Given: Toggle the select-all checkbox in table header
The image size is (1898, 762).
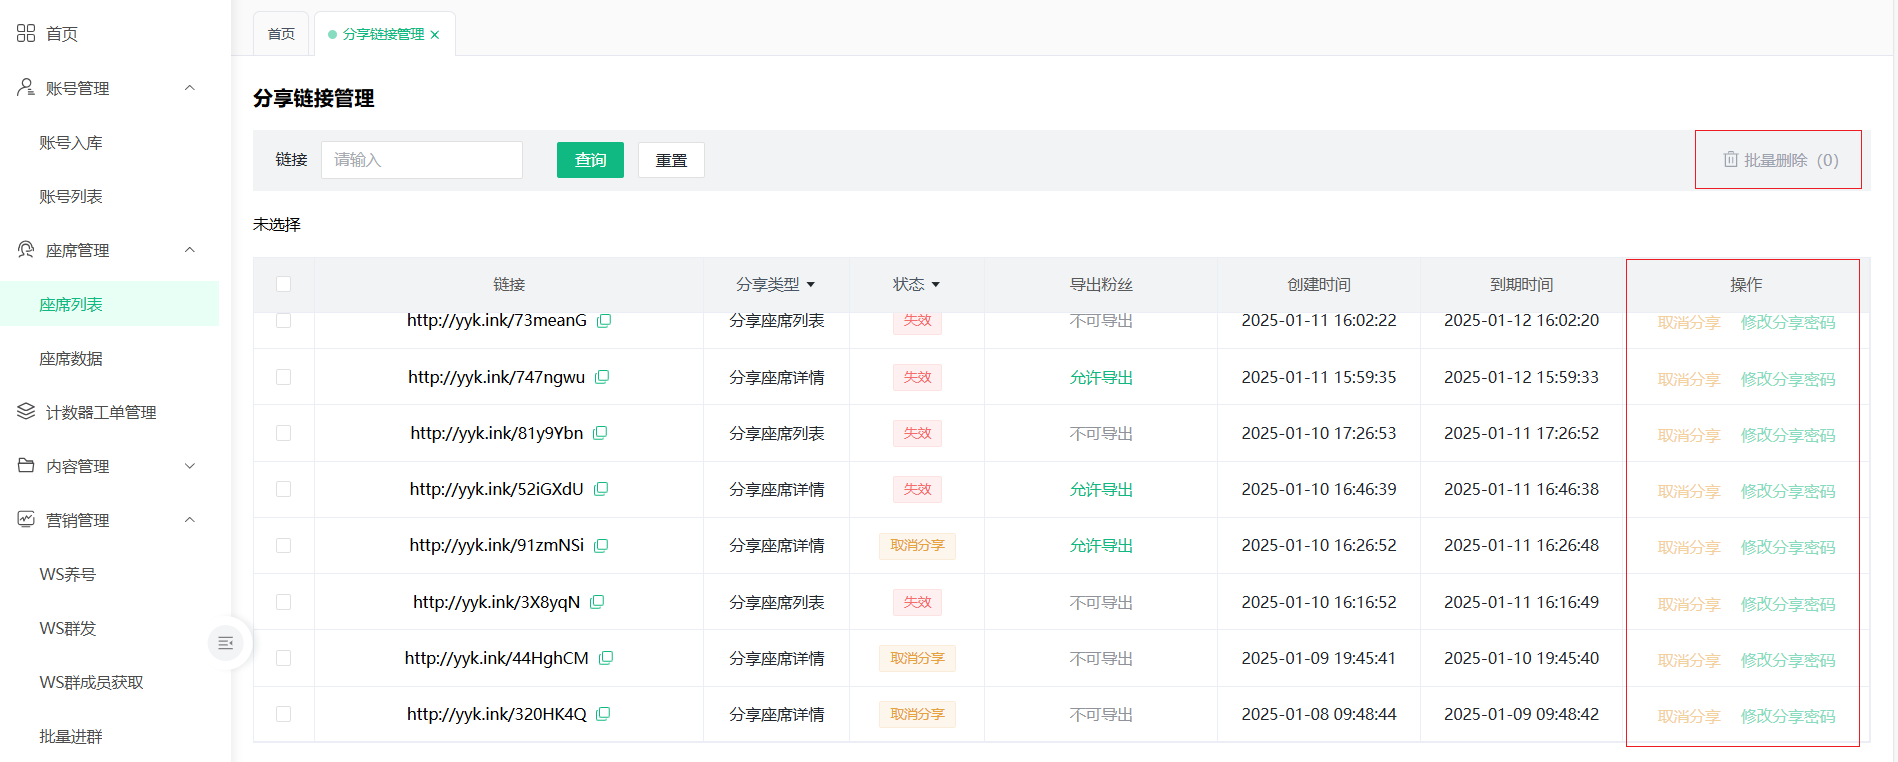Looking at the screenshot, I should [x=284, y=284].
